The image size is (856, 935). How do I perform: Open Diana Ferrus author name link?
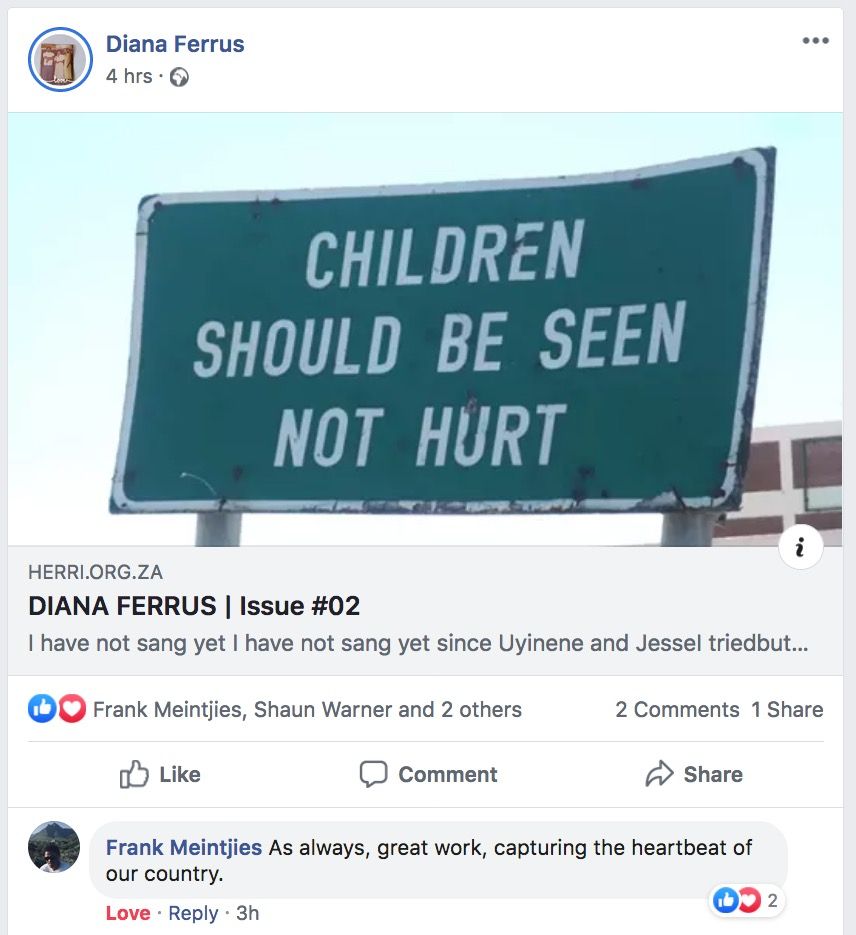click(x=175, y=44)
